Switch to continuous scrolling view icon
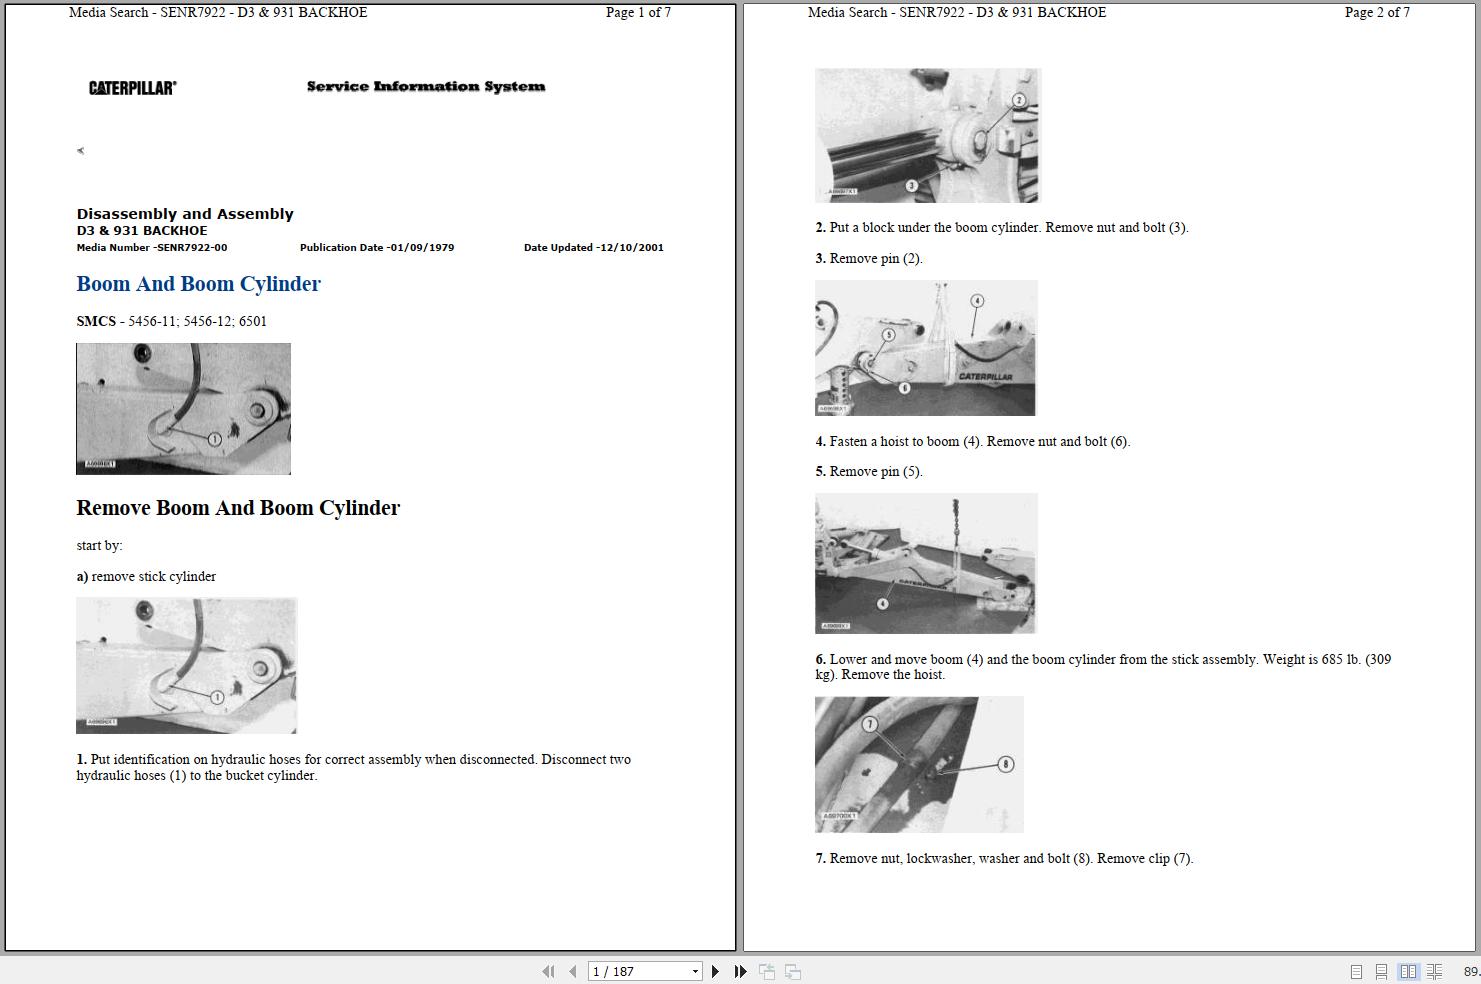This screenshot has height=984, width=1481. click(1381, 971)
